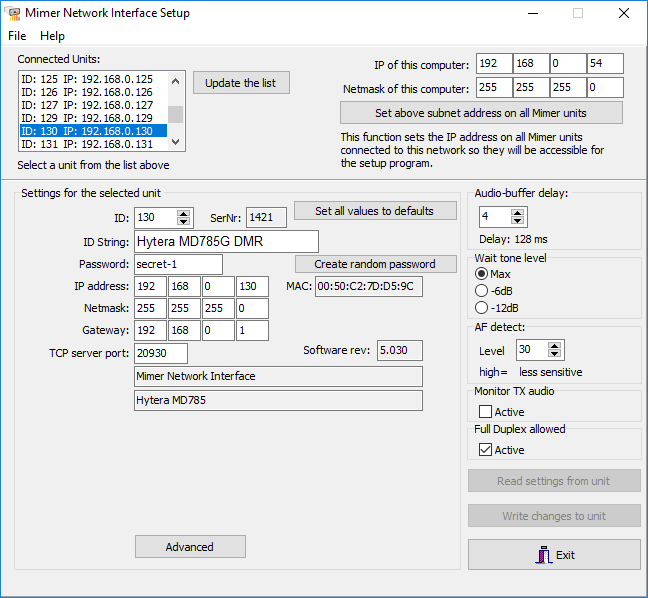
Task: Click the Mimer Network Interface text field
Action: (278, 376)
